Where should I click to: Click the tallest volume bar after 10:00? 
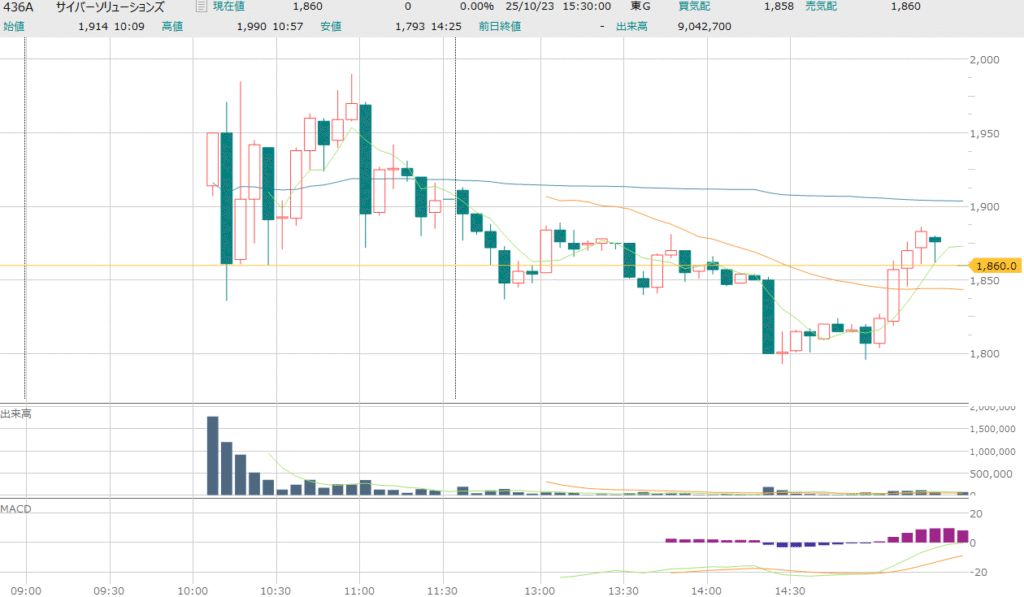(x=212, y=455)
